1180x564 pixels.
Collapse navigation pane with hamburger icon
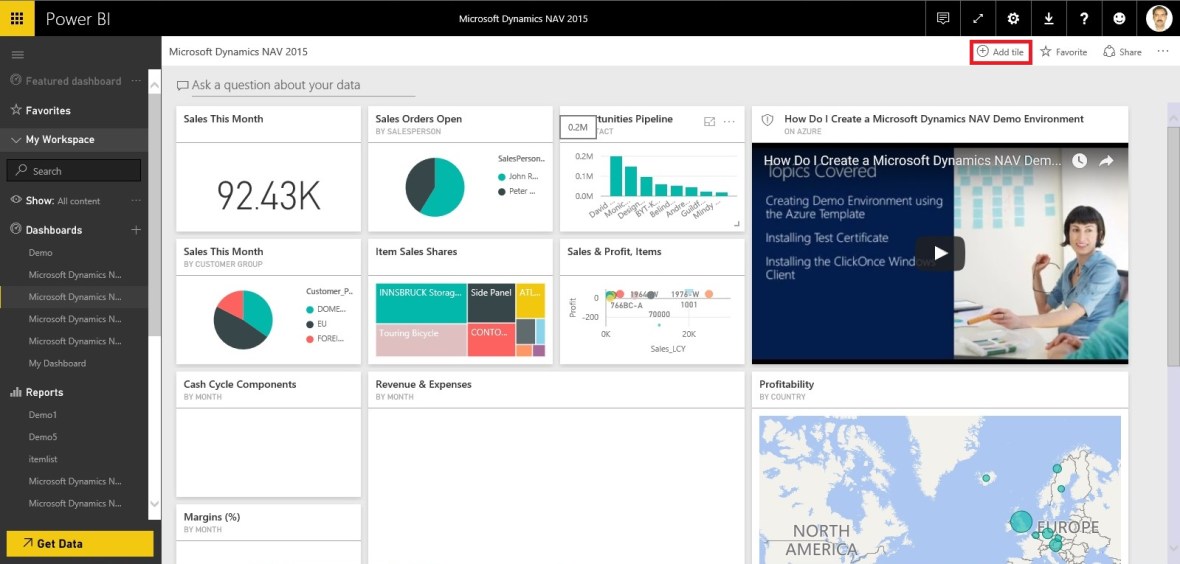coord(17,54)
